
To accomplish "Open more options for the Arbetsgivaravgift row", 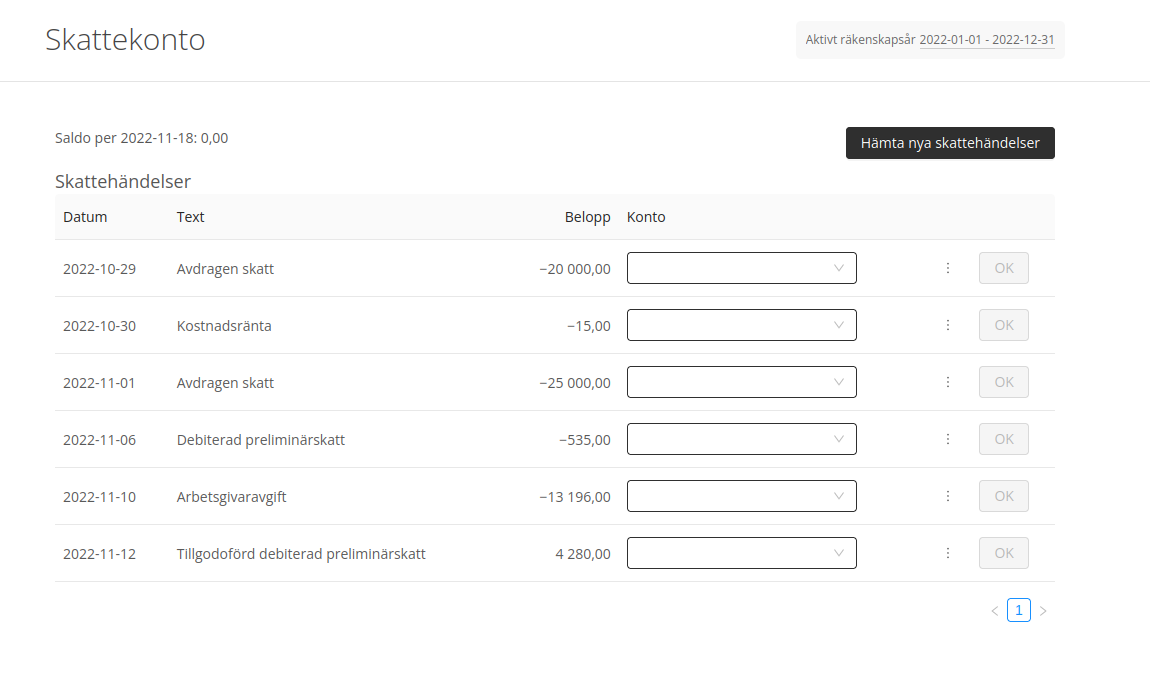I will point(947,496).
